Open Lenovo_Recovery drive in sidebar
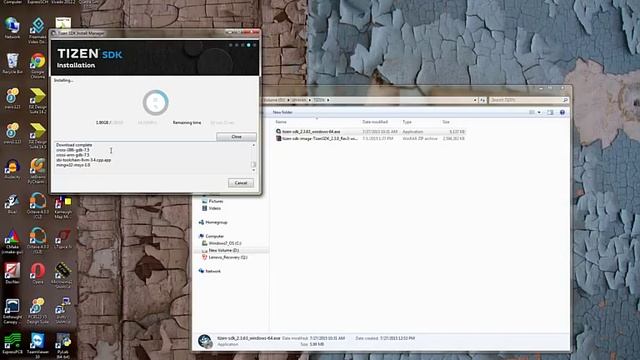This screenshot has width=640, height=360. (224, 258)
